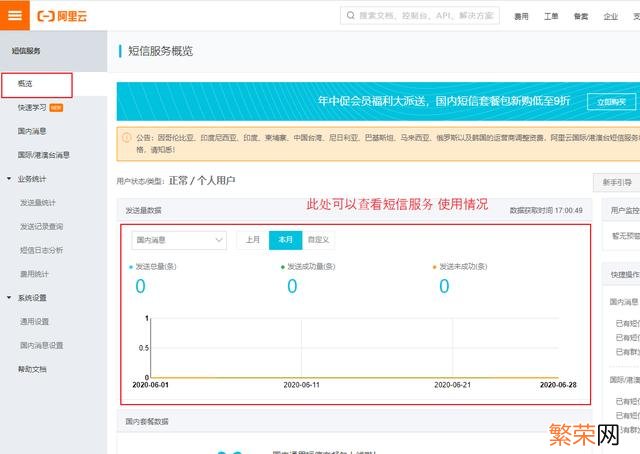Open the 企业 top menu
640x454 pixels.
click(x=611, y=16)
